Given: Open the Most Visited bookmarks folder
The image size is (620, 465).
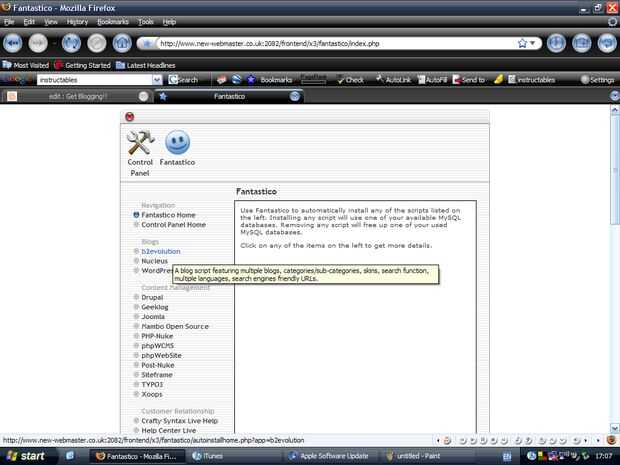Looking at the screenshot, I should 26,65.
